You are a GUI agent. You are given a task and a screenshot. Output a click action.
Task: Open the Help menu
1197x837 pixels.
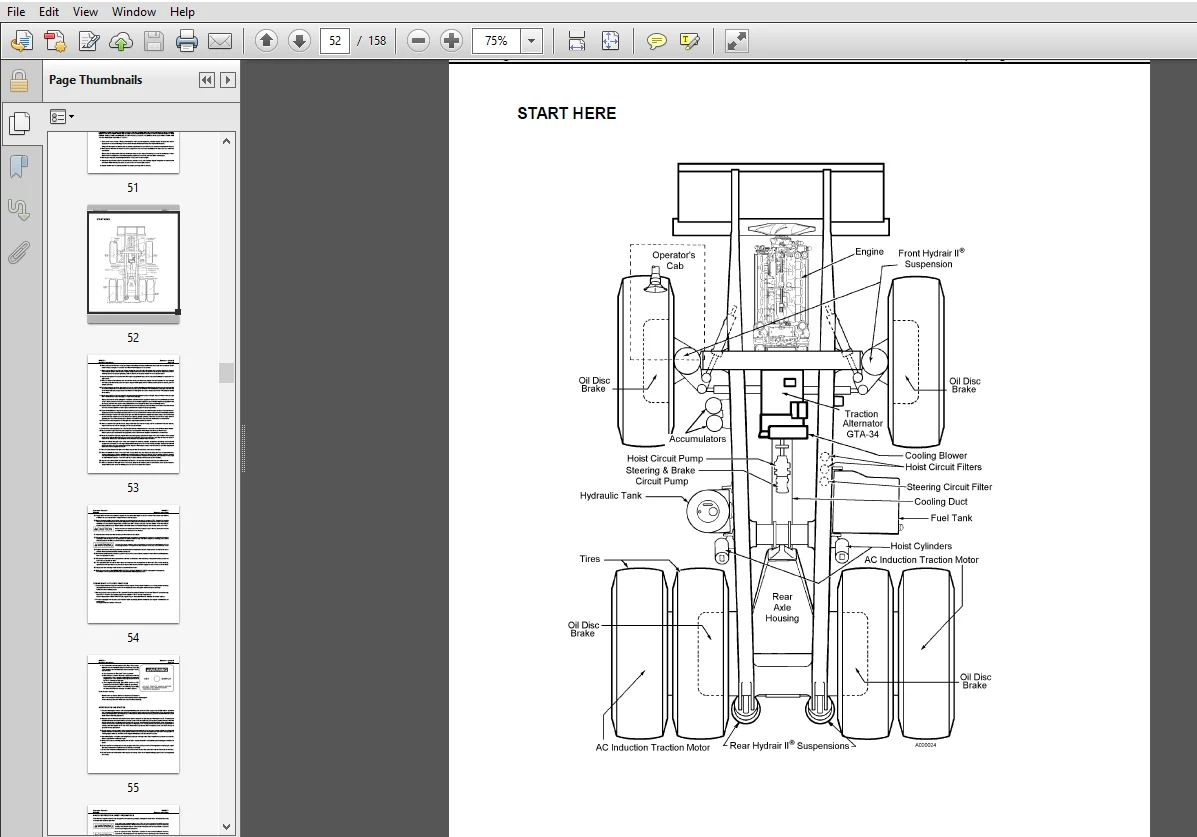[x=182, y=11]
